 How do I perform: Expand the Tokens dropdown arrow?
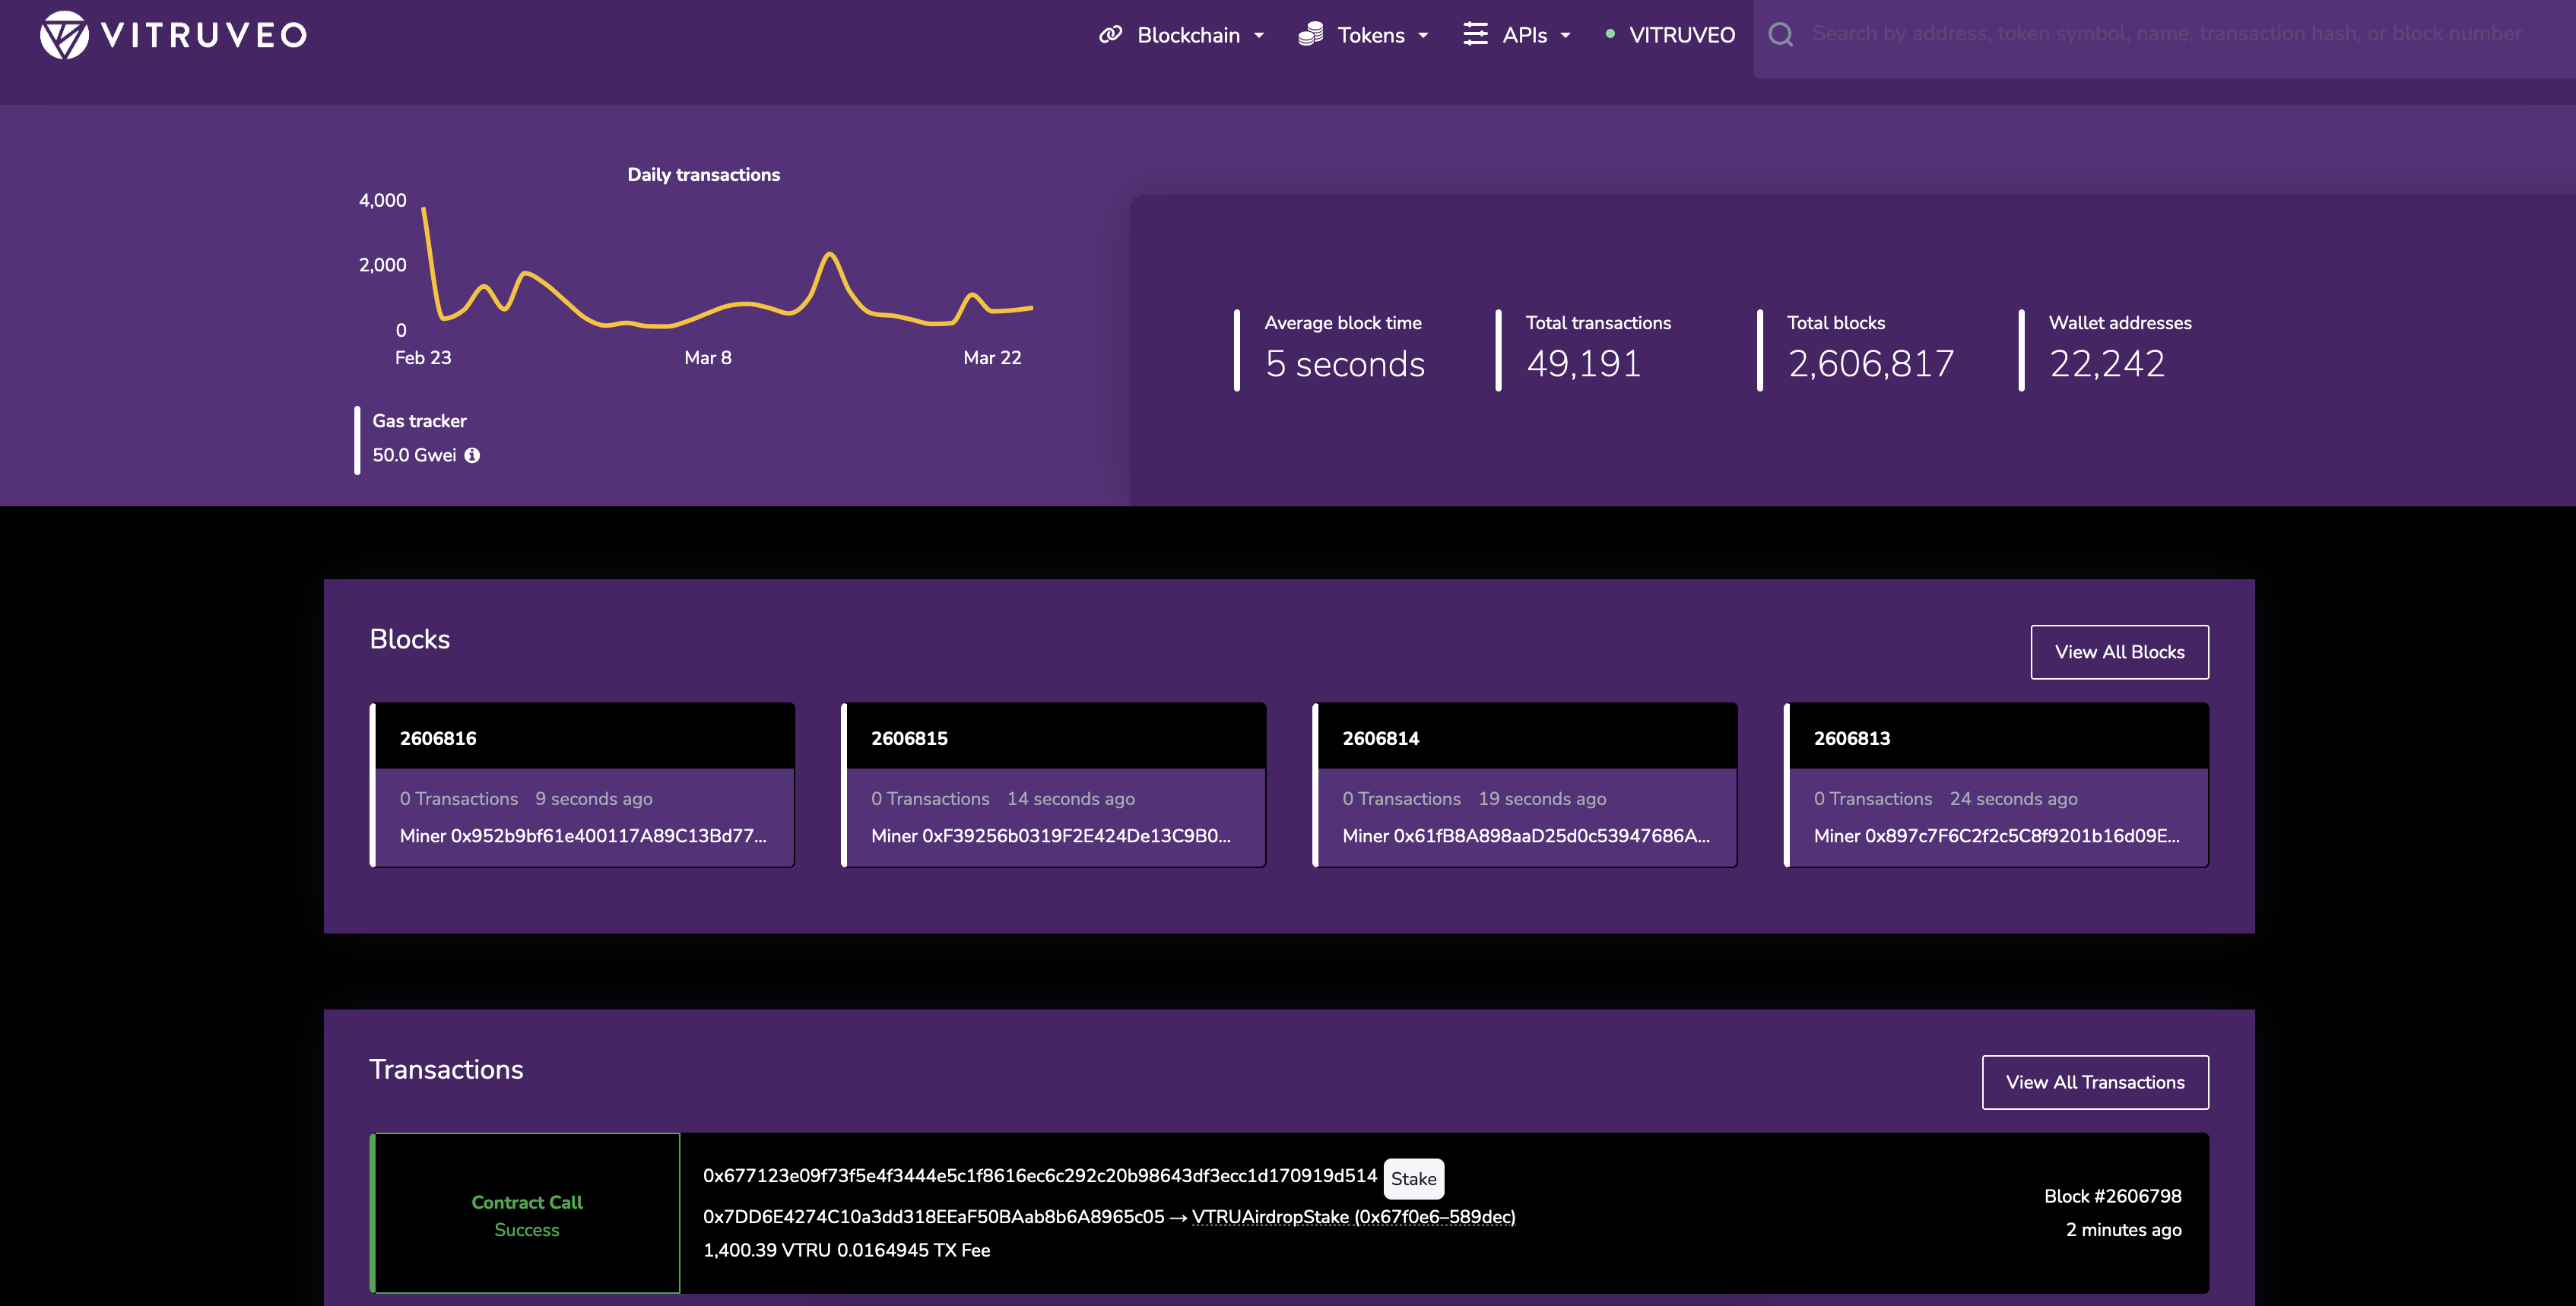click(x=1423, y=36)
